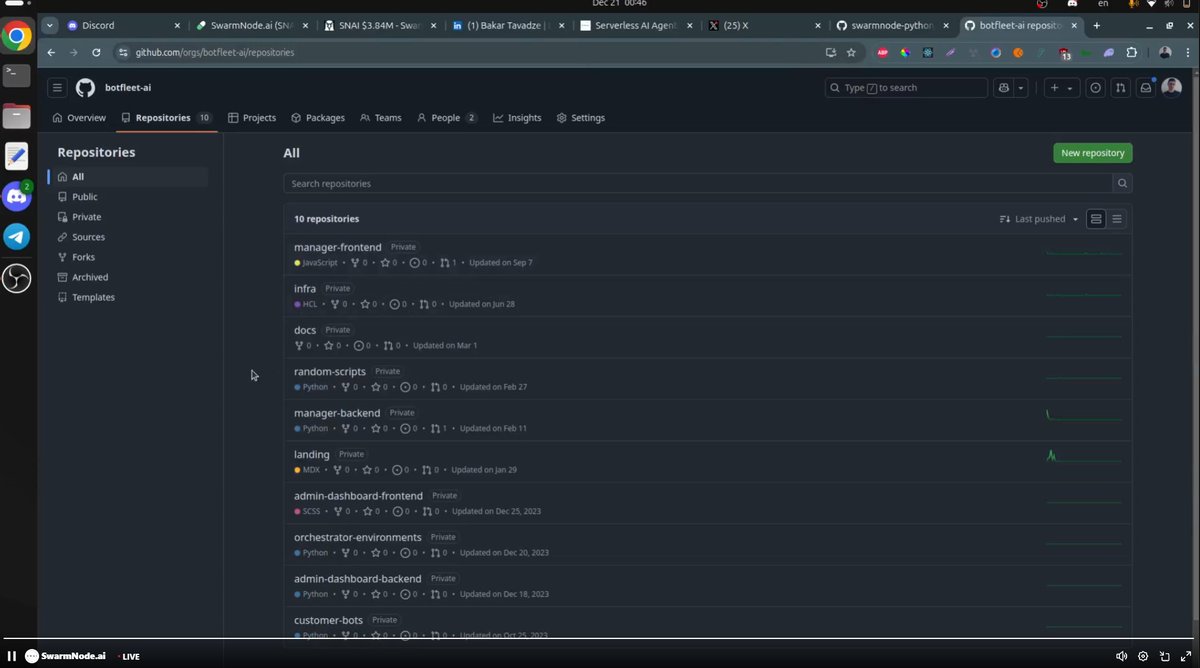Image resolution: width=1200 pixels, height=668 pixels.
Task: Pause the live stream playback
Action: [x=12, y=656]
